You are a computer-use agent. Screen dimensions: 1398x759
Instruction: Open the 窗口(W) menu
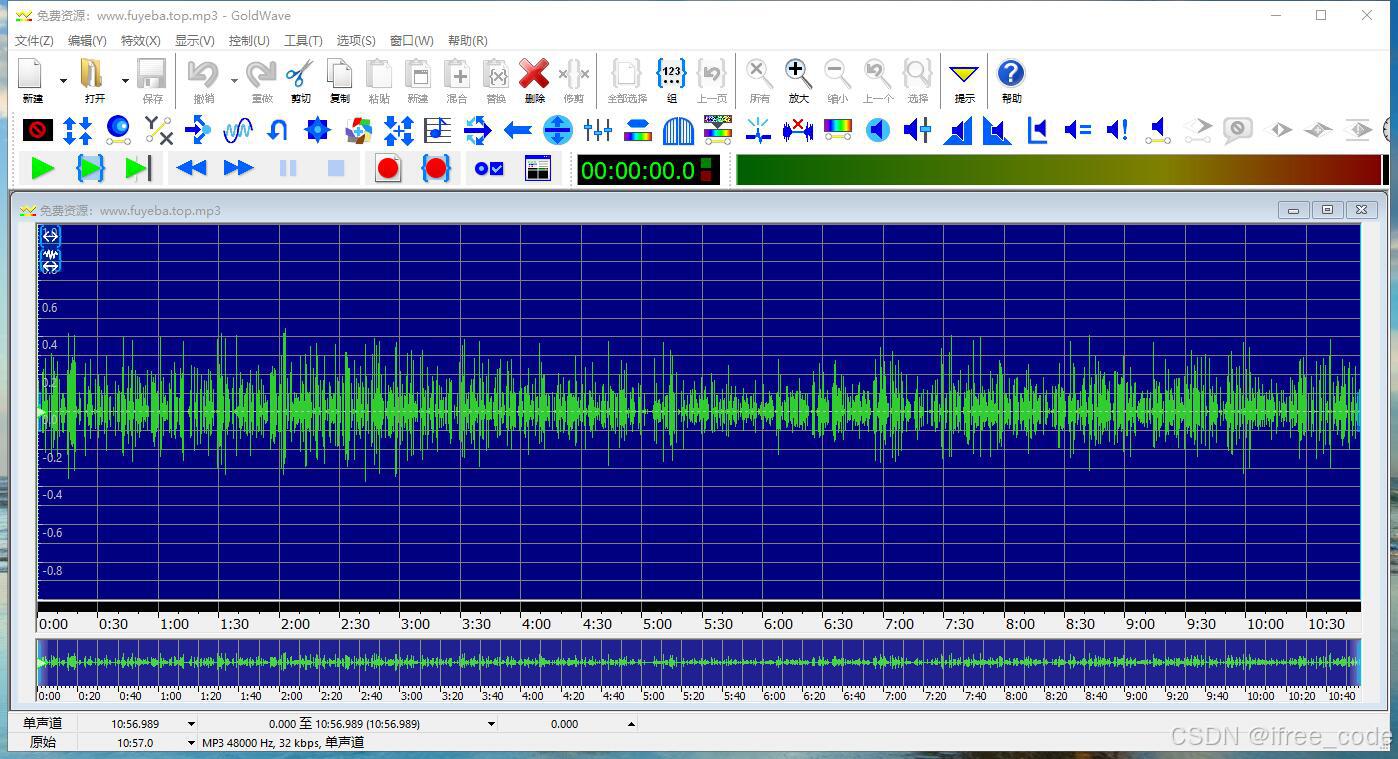[x=411, y=41]
